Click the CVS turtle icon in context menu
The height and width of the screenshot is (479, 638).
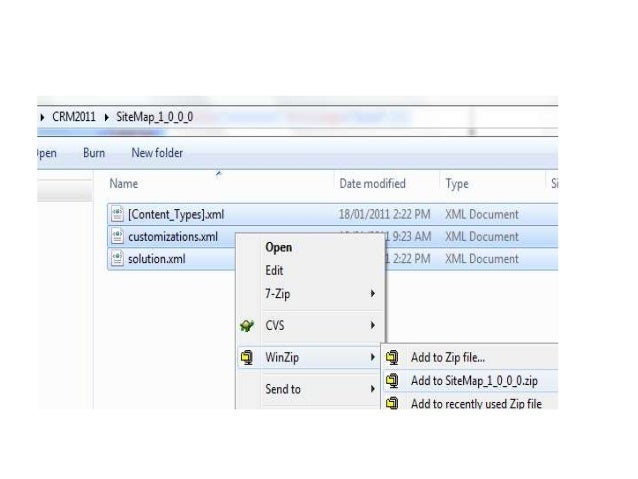pos(247,326)
